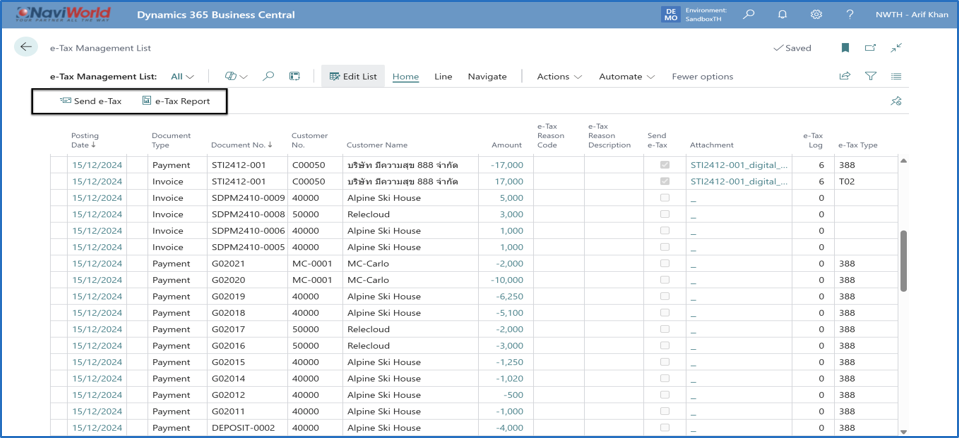Select Document No. cell G02020

[x=248, y=280]
